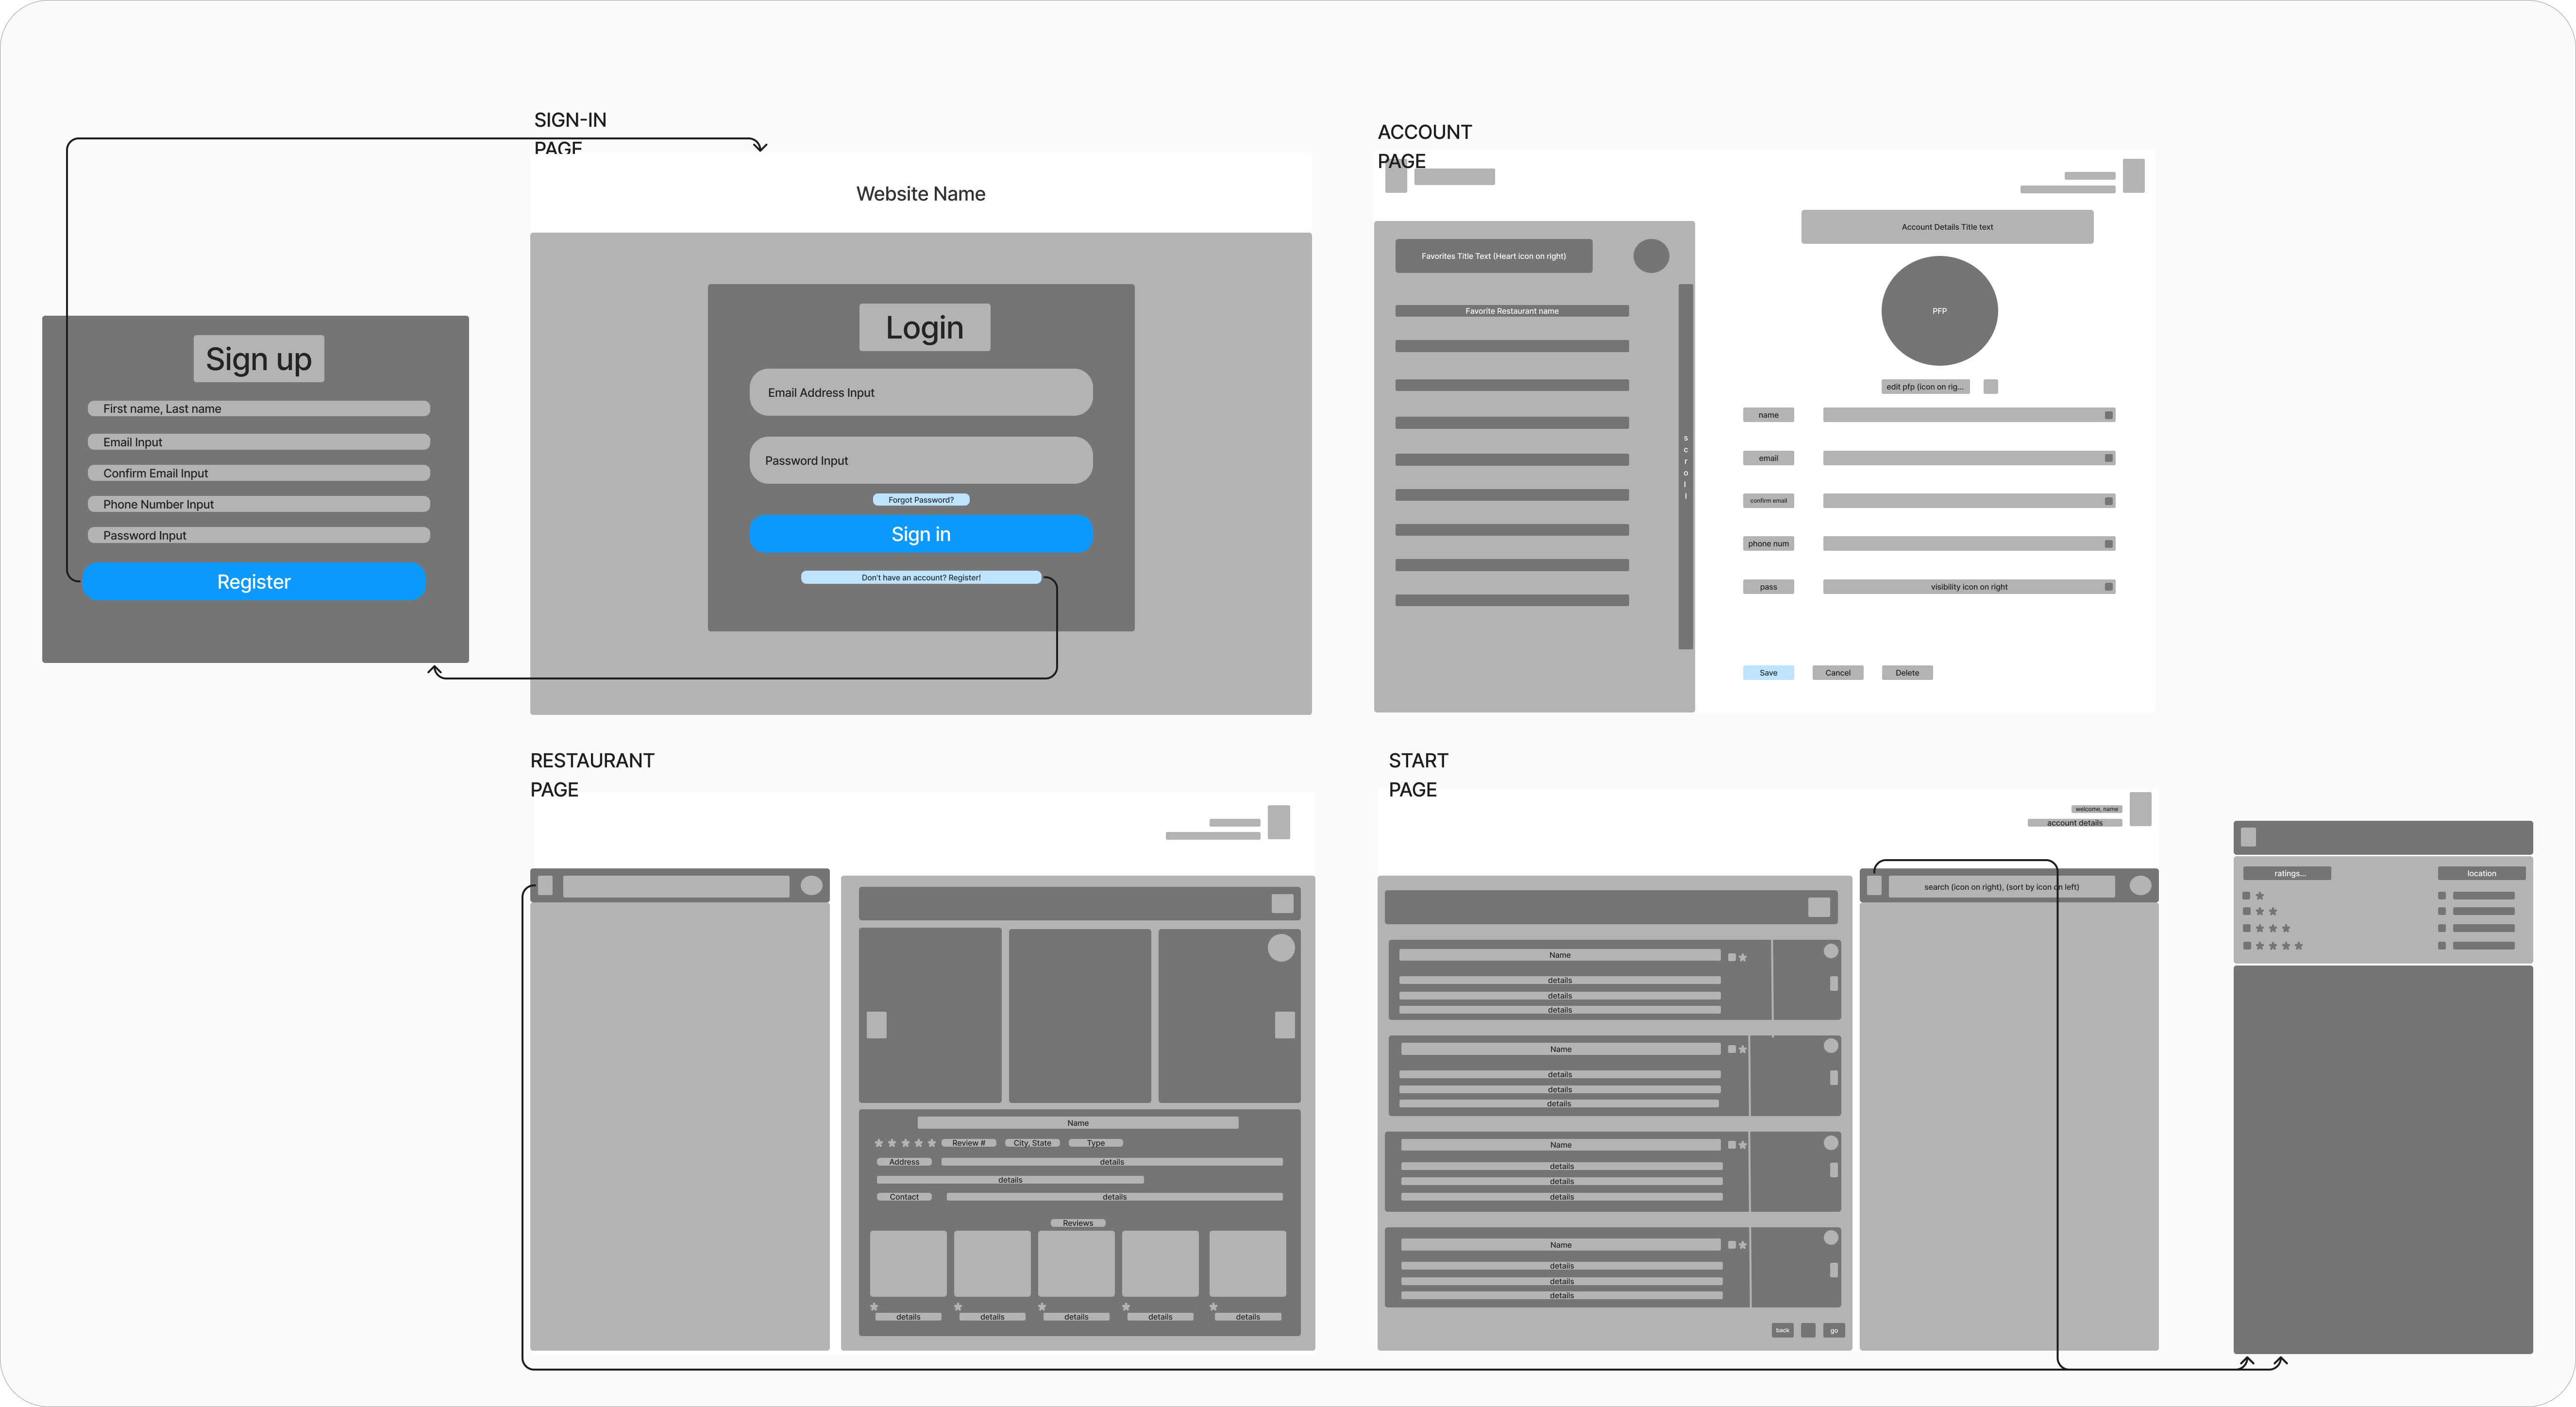
Task: Click the round search icon right of Start search bar
Action: pos(2141,885)
